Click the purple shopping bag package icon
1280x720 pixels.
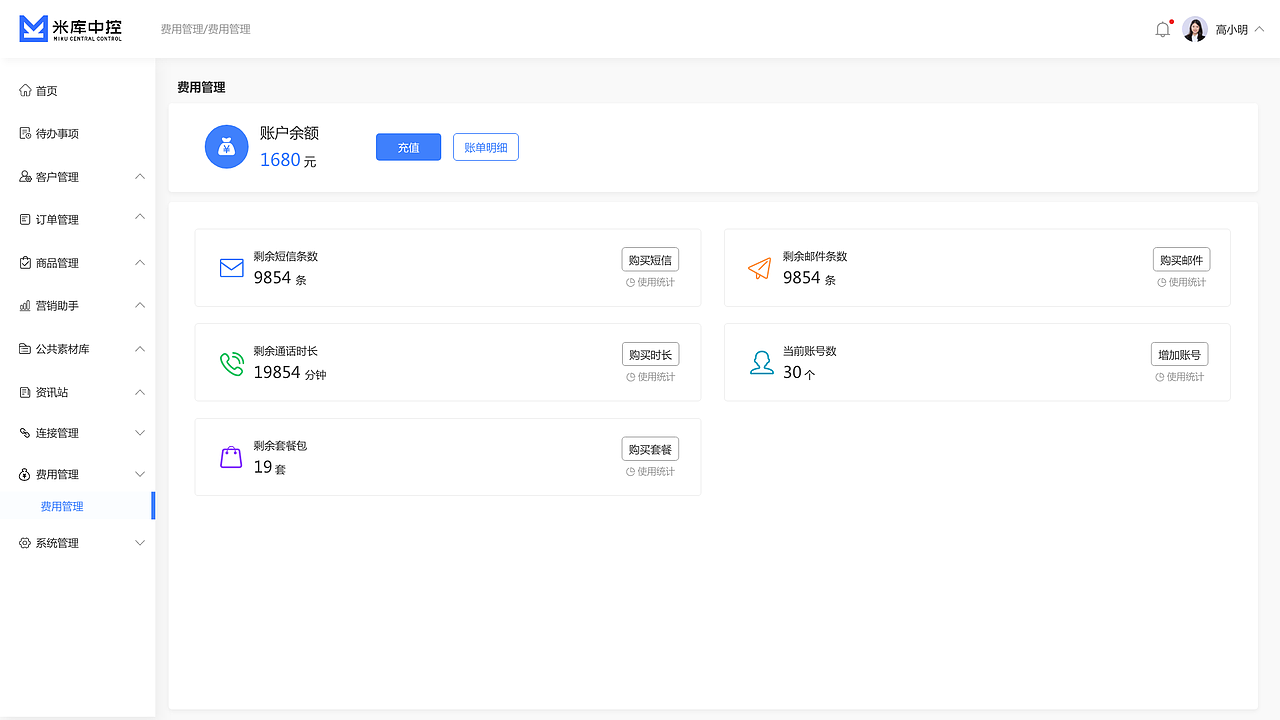click(x=231, y=457)
